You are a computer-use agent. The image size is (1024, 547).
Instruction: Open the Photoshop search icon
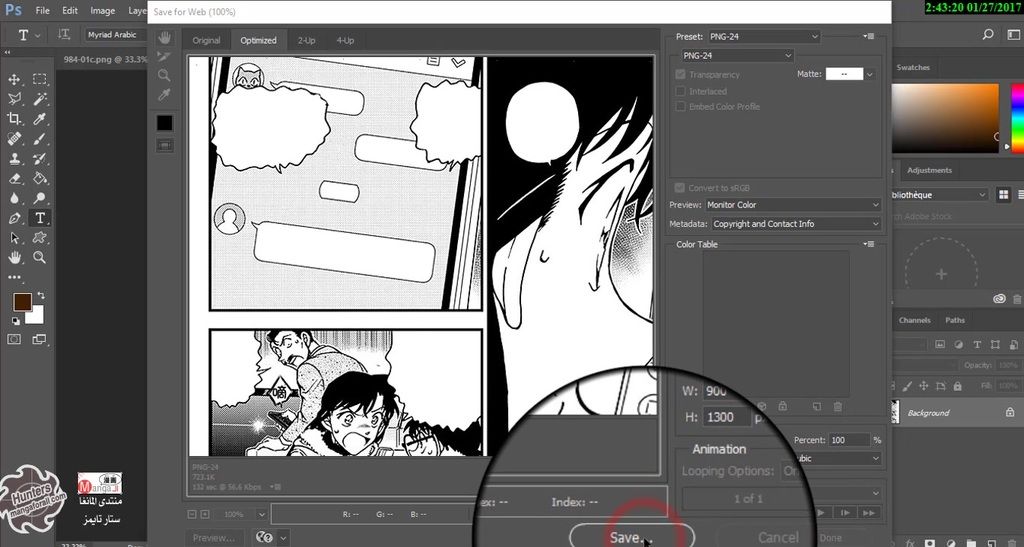(x=988, y=35)
